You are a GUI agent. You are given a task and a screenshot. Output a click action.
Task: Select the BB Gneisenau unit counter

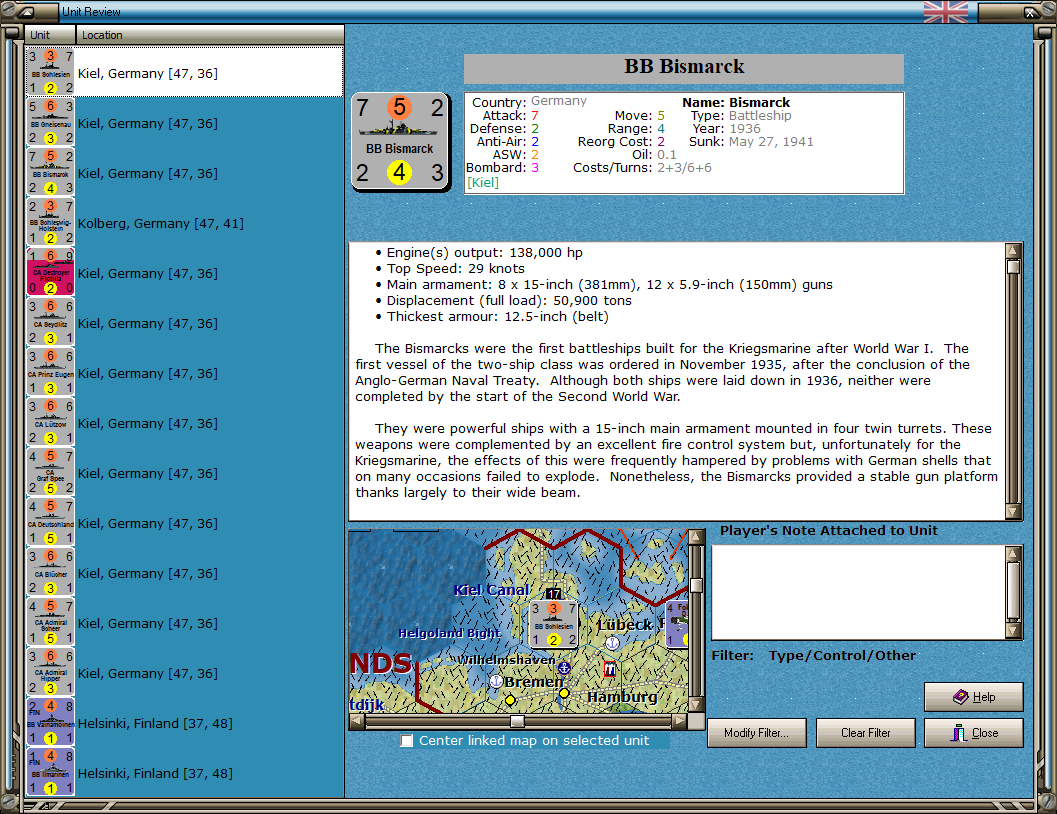click(x=50, y=122)
